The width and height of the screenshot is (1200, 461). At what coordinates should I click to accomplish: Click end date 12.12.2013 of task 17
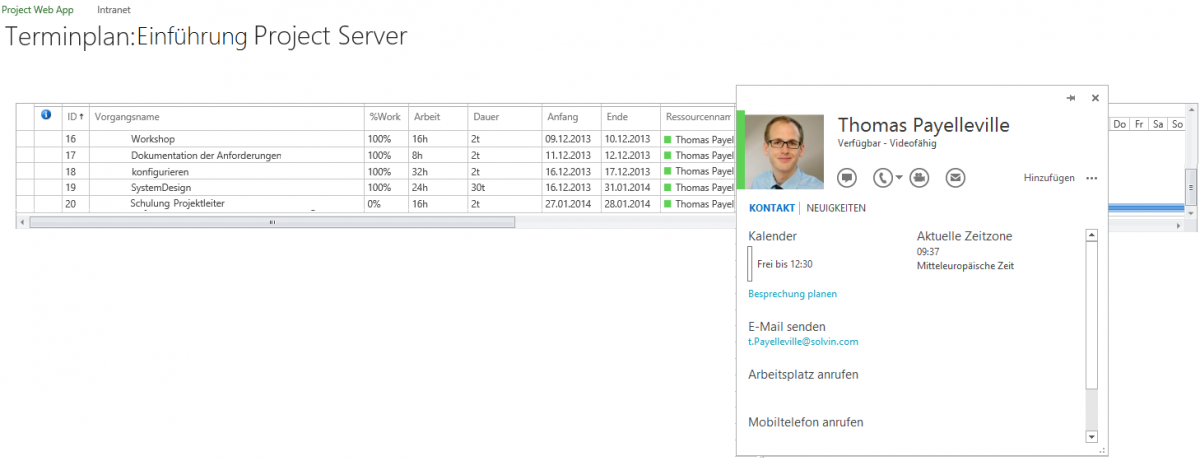(x=631, y=155)
